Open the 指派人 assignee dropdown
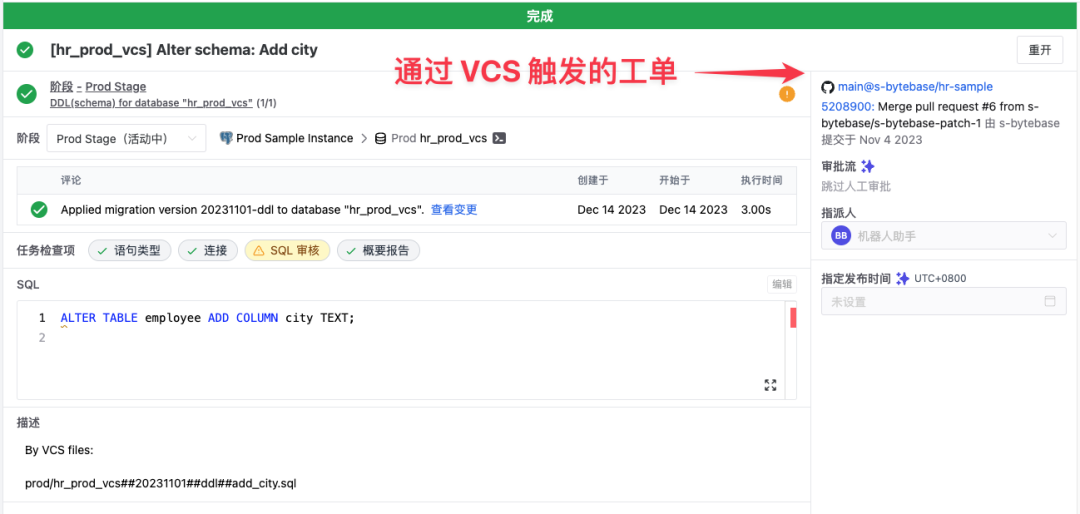1080x514 pixels. tap(944, 236)
